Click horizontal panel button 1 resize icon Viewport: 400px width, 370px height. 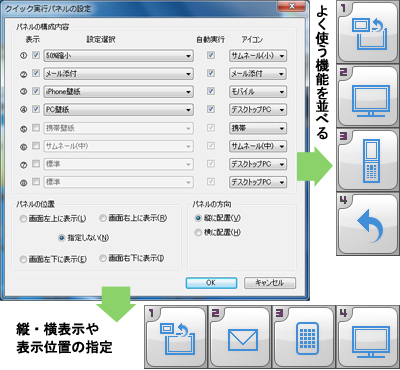tap(177, 338)
